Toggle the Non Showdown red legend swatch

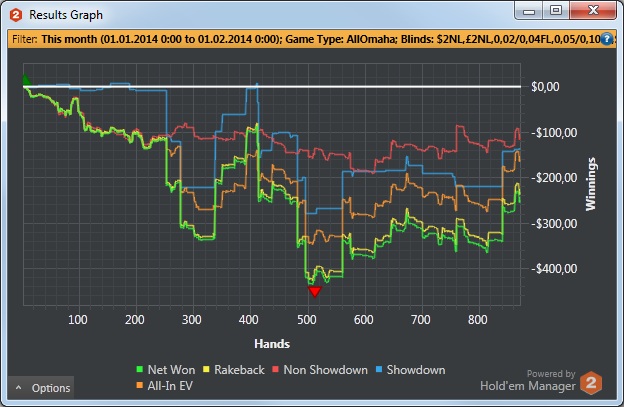pyautogui.click(x=275, y=370)
